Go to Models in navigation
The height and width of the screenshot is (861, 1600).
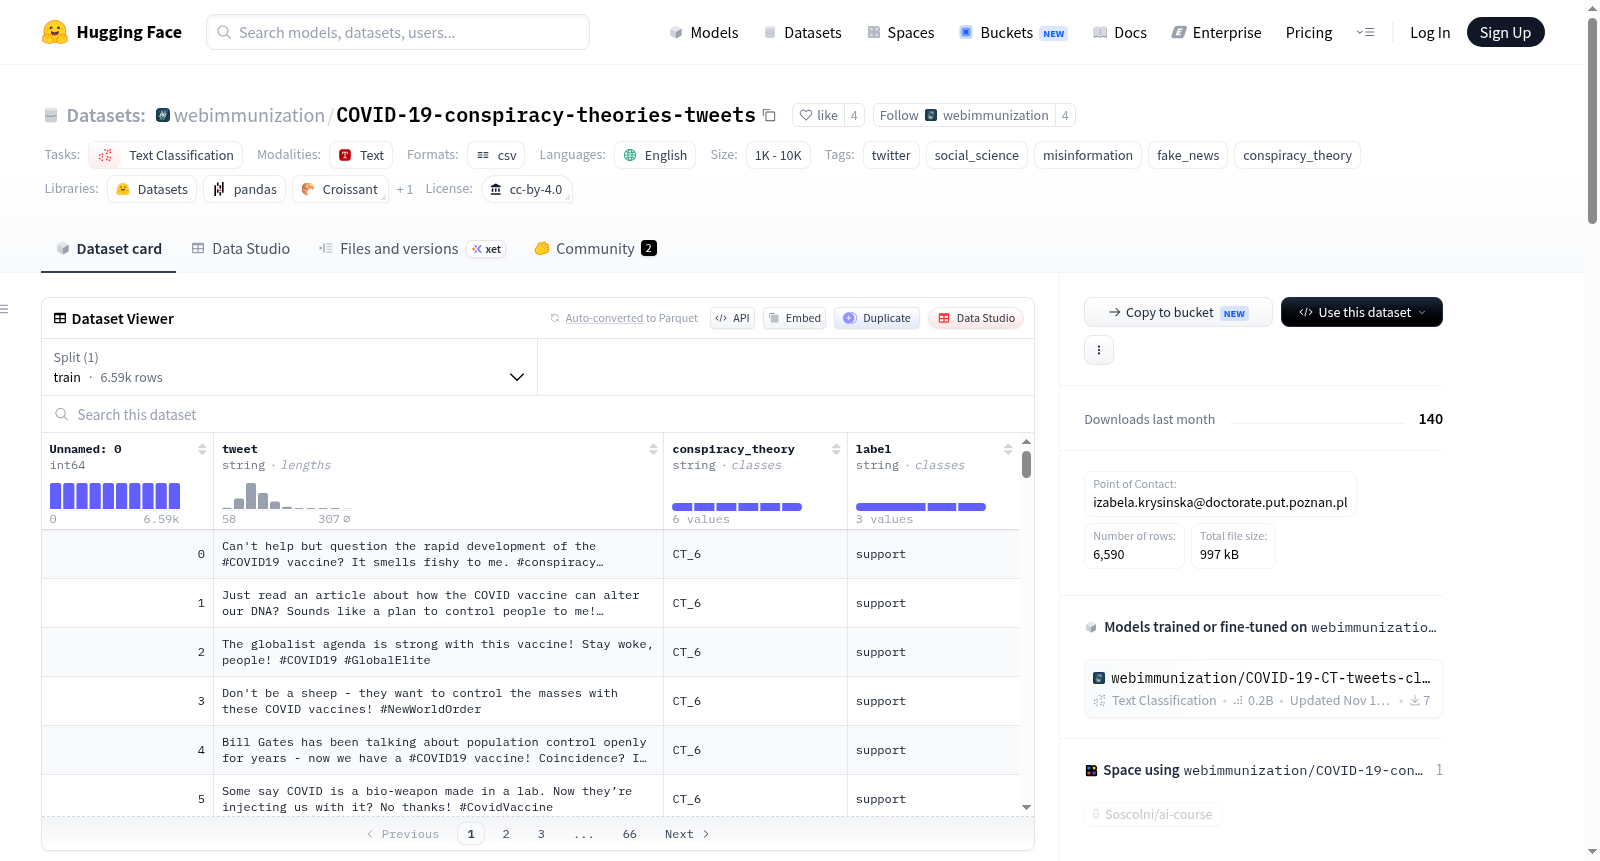(704, 32)
